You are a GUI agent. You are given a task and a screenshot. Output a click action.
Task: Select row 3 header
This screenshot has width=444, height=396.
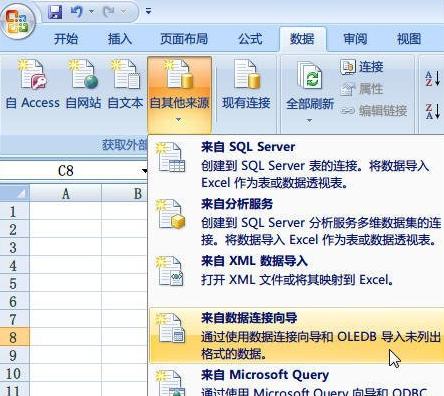(x=14, y=247)
